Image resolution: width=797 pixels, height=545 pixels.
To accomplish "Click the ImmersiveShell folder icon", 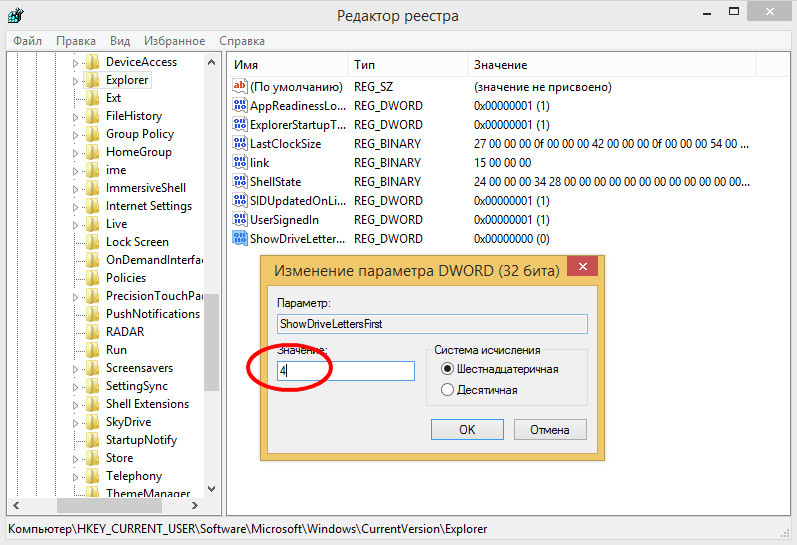I will tap(93, 188).
